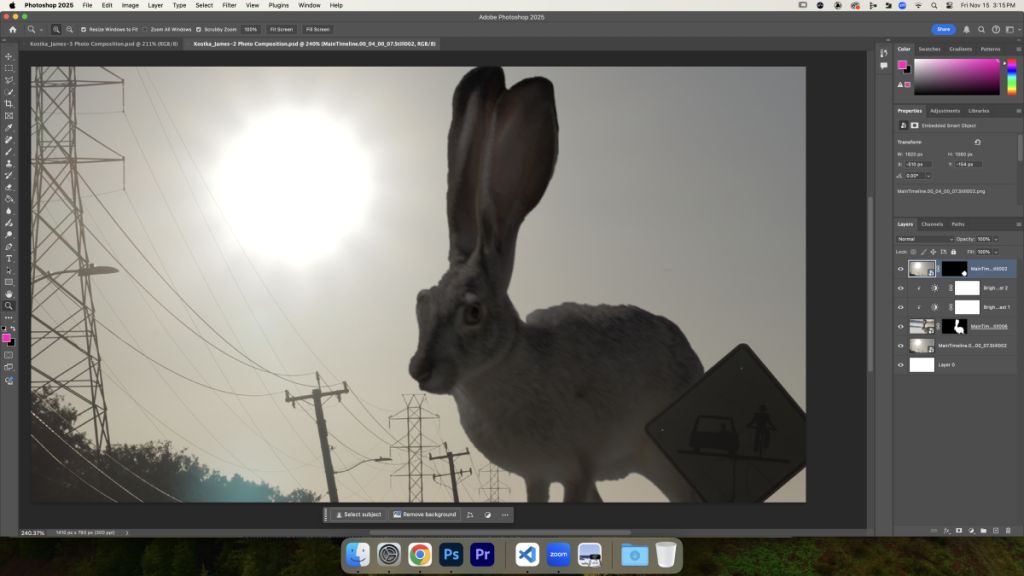Click the Fit Screen button

coord(281,30)
